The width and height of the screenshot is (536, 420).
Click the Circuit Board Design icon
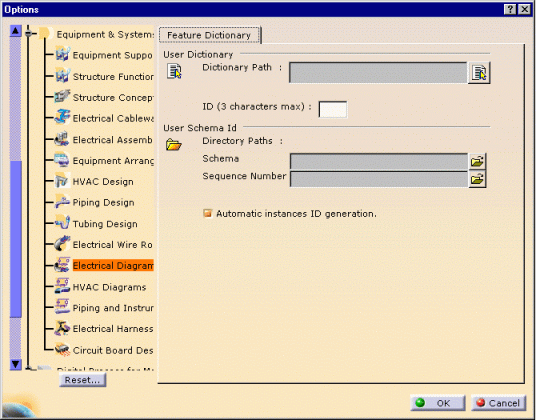pyautogui.click(x=63, y=350)
